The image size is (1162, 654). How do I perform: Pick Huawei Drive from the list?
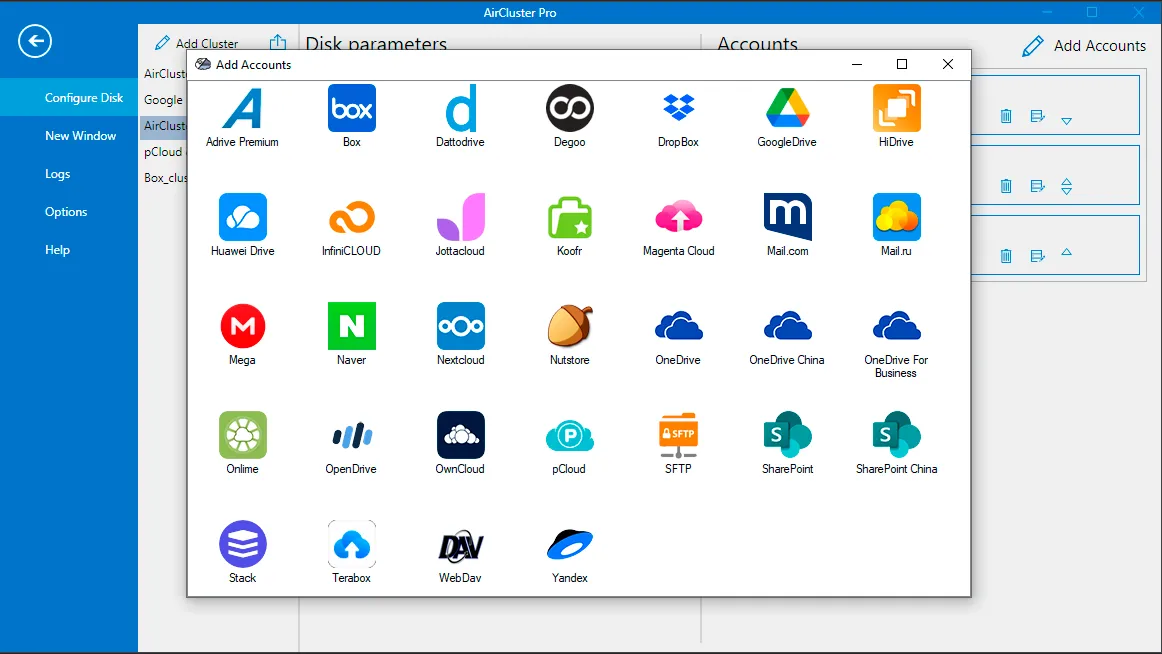(242, 218)
